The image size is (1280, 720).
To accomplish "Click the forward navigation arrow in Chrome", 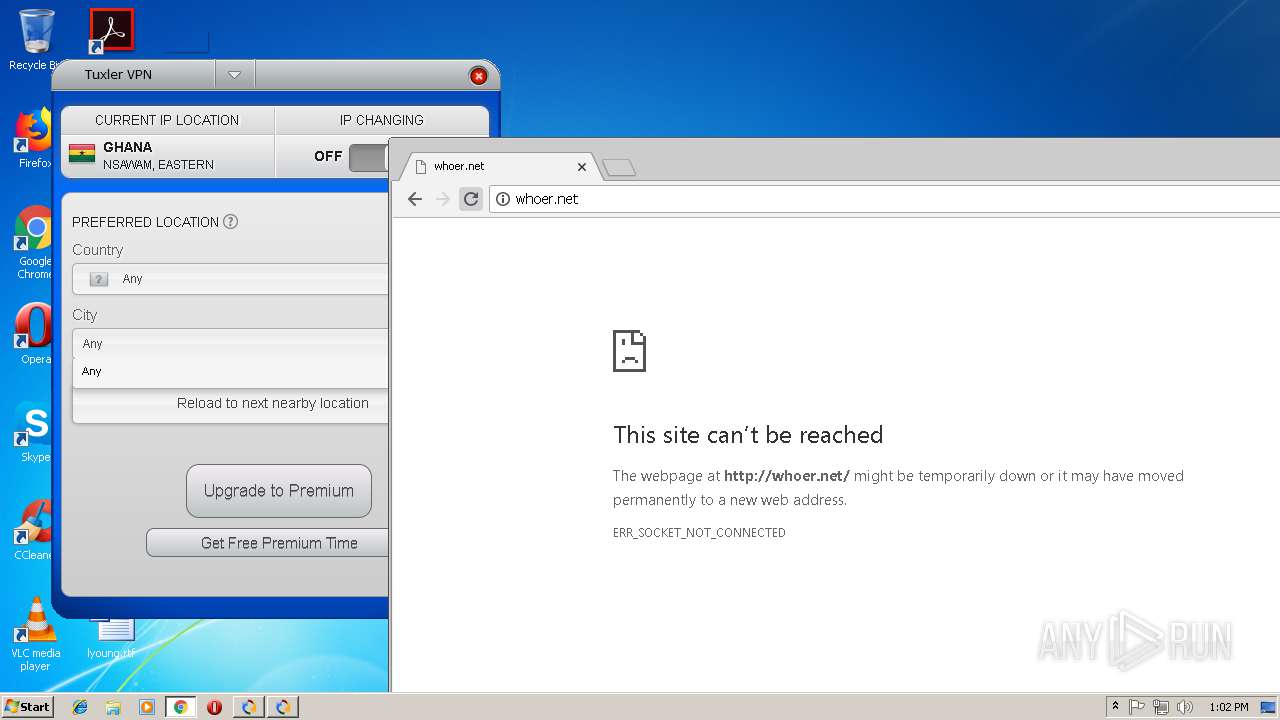I will (x=443, y=199).
